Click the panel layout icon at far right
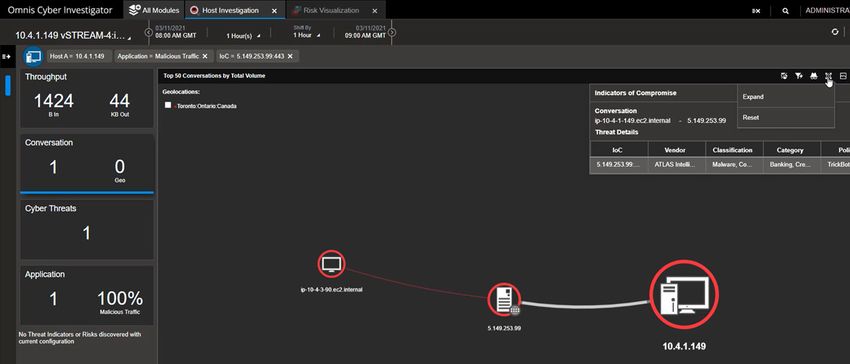The width and height of the screenshot is (850, 364). pos(843,76)
